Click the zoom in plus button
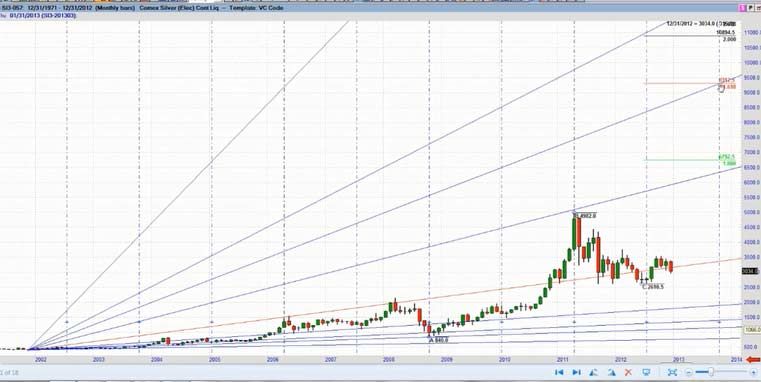Viewport: 761px width, 382px height. [754, 372]
